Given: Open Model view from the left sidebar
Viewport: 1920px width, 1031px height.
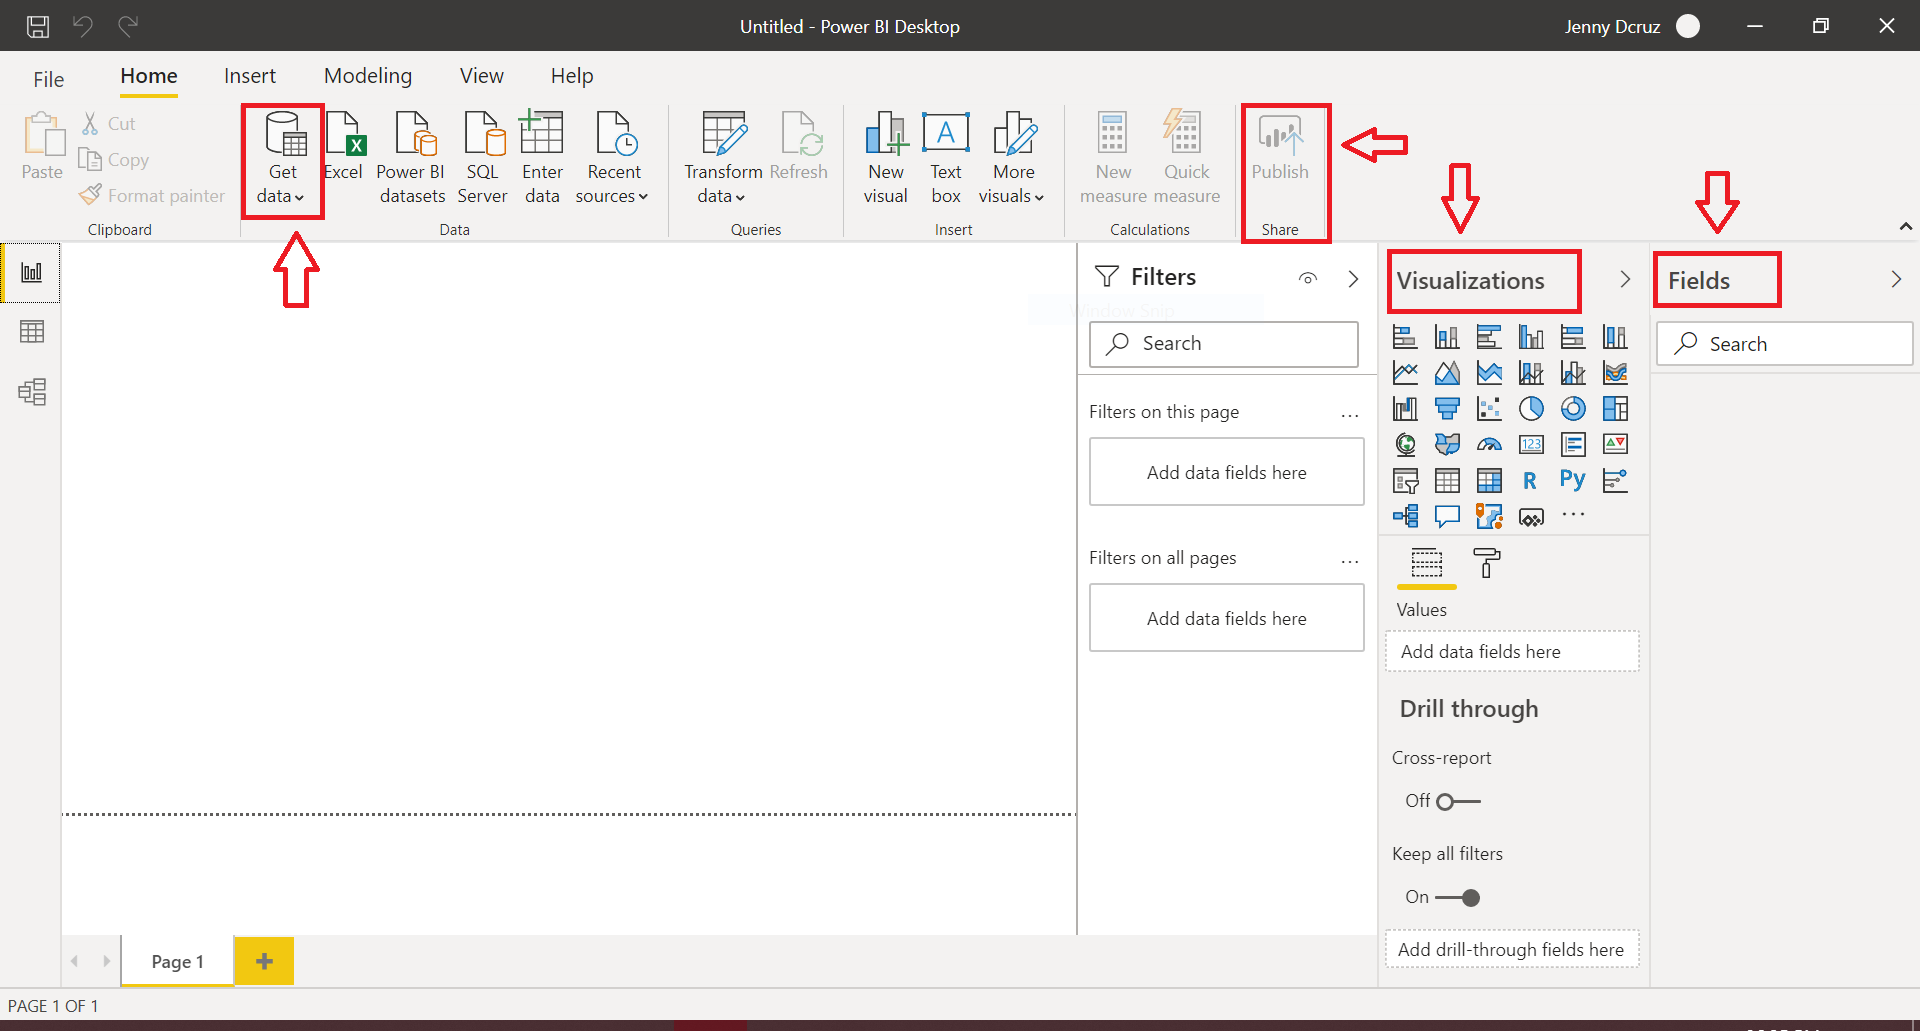Looking at the screenshot, I should [32, 392].
